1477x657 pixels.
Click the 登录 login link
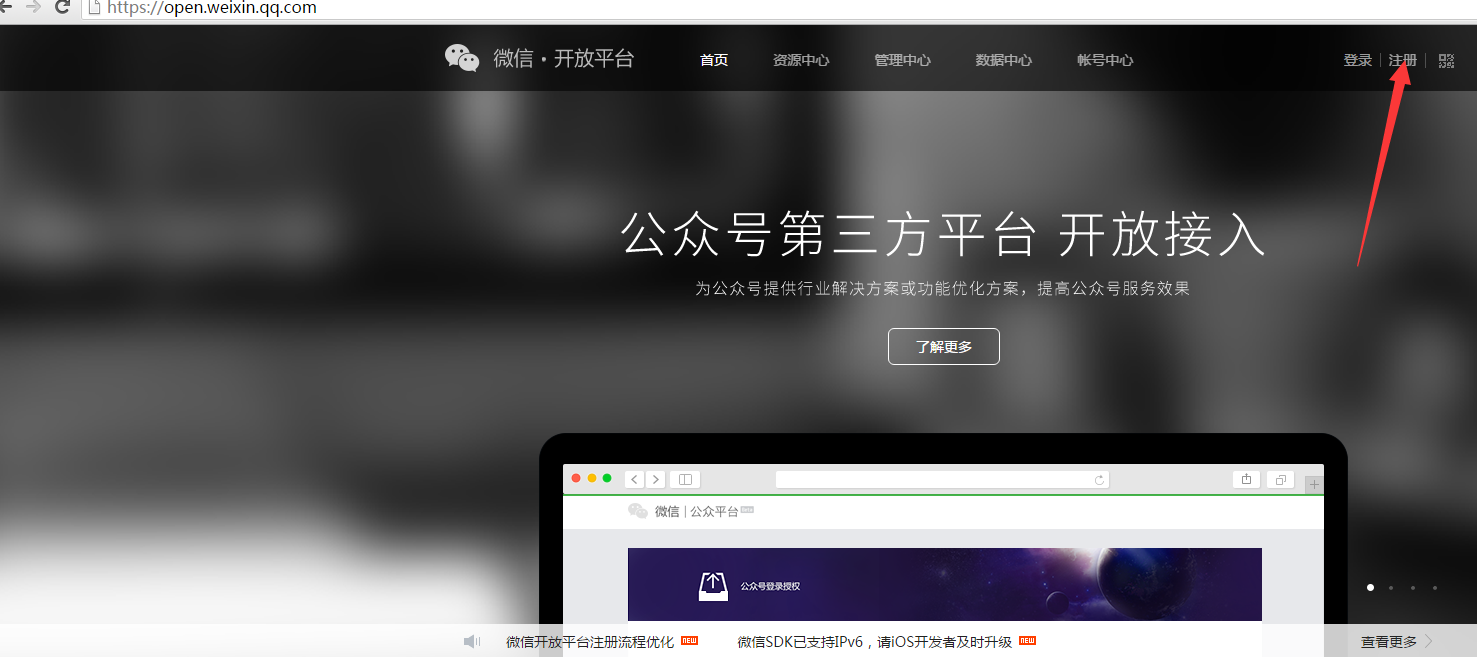[x=1357, y=60]
